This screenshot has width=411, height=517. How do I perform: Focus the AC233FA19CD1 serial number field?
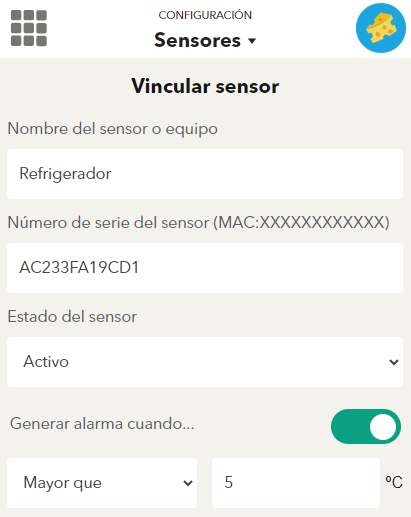[205, 268]
